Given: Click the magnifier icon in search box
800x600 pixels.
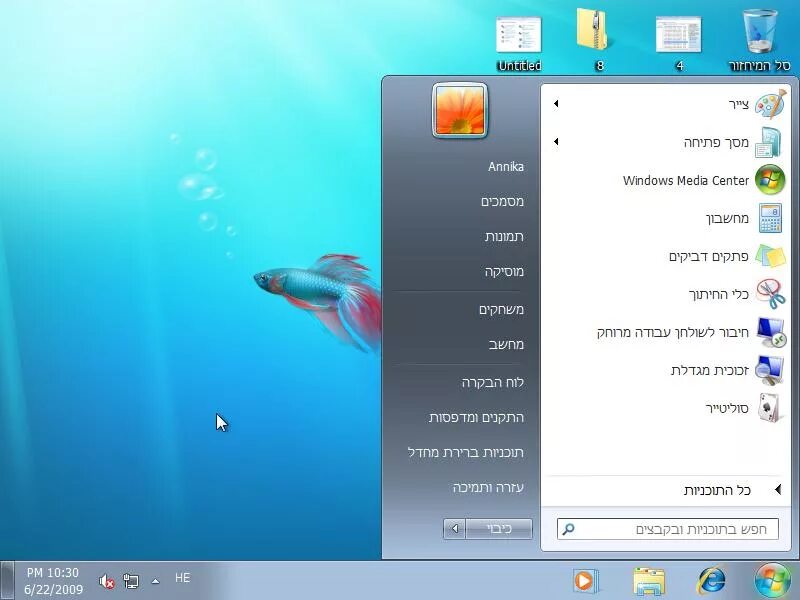Looking at the screenshot, I should 568,529.
